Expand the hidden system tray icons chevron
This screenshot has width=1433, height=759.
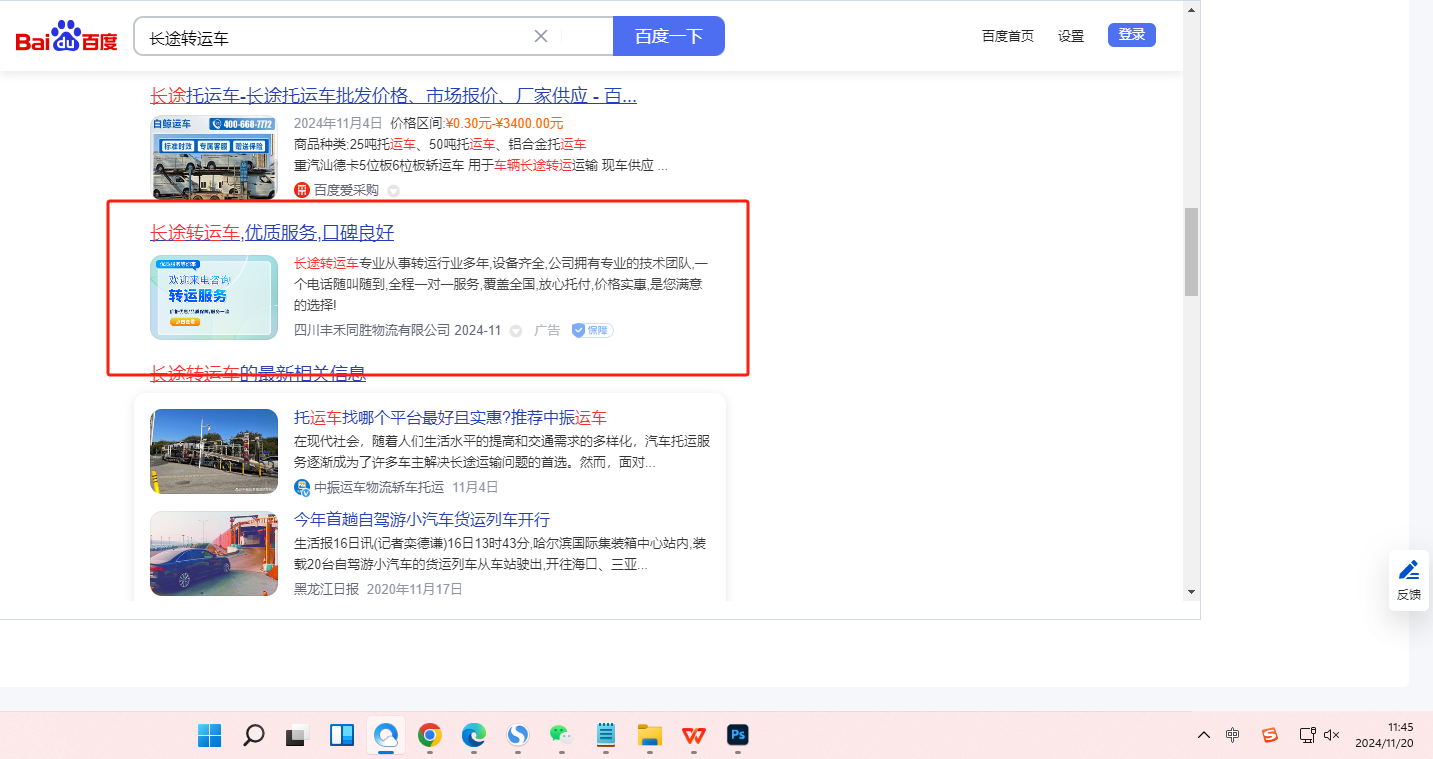pyautogui.click(x=1204, y=735)
